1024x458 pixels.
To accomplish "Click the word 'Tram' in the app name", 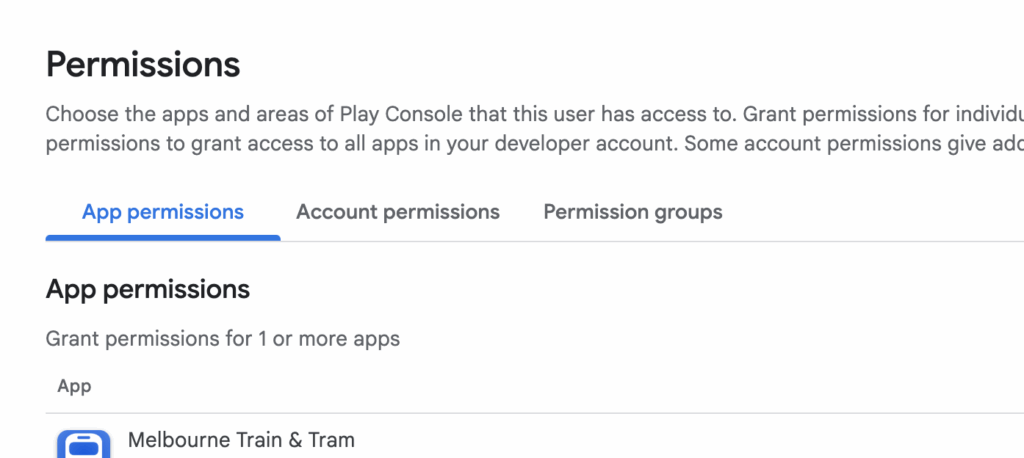I will 332,440.
